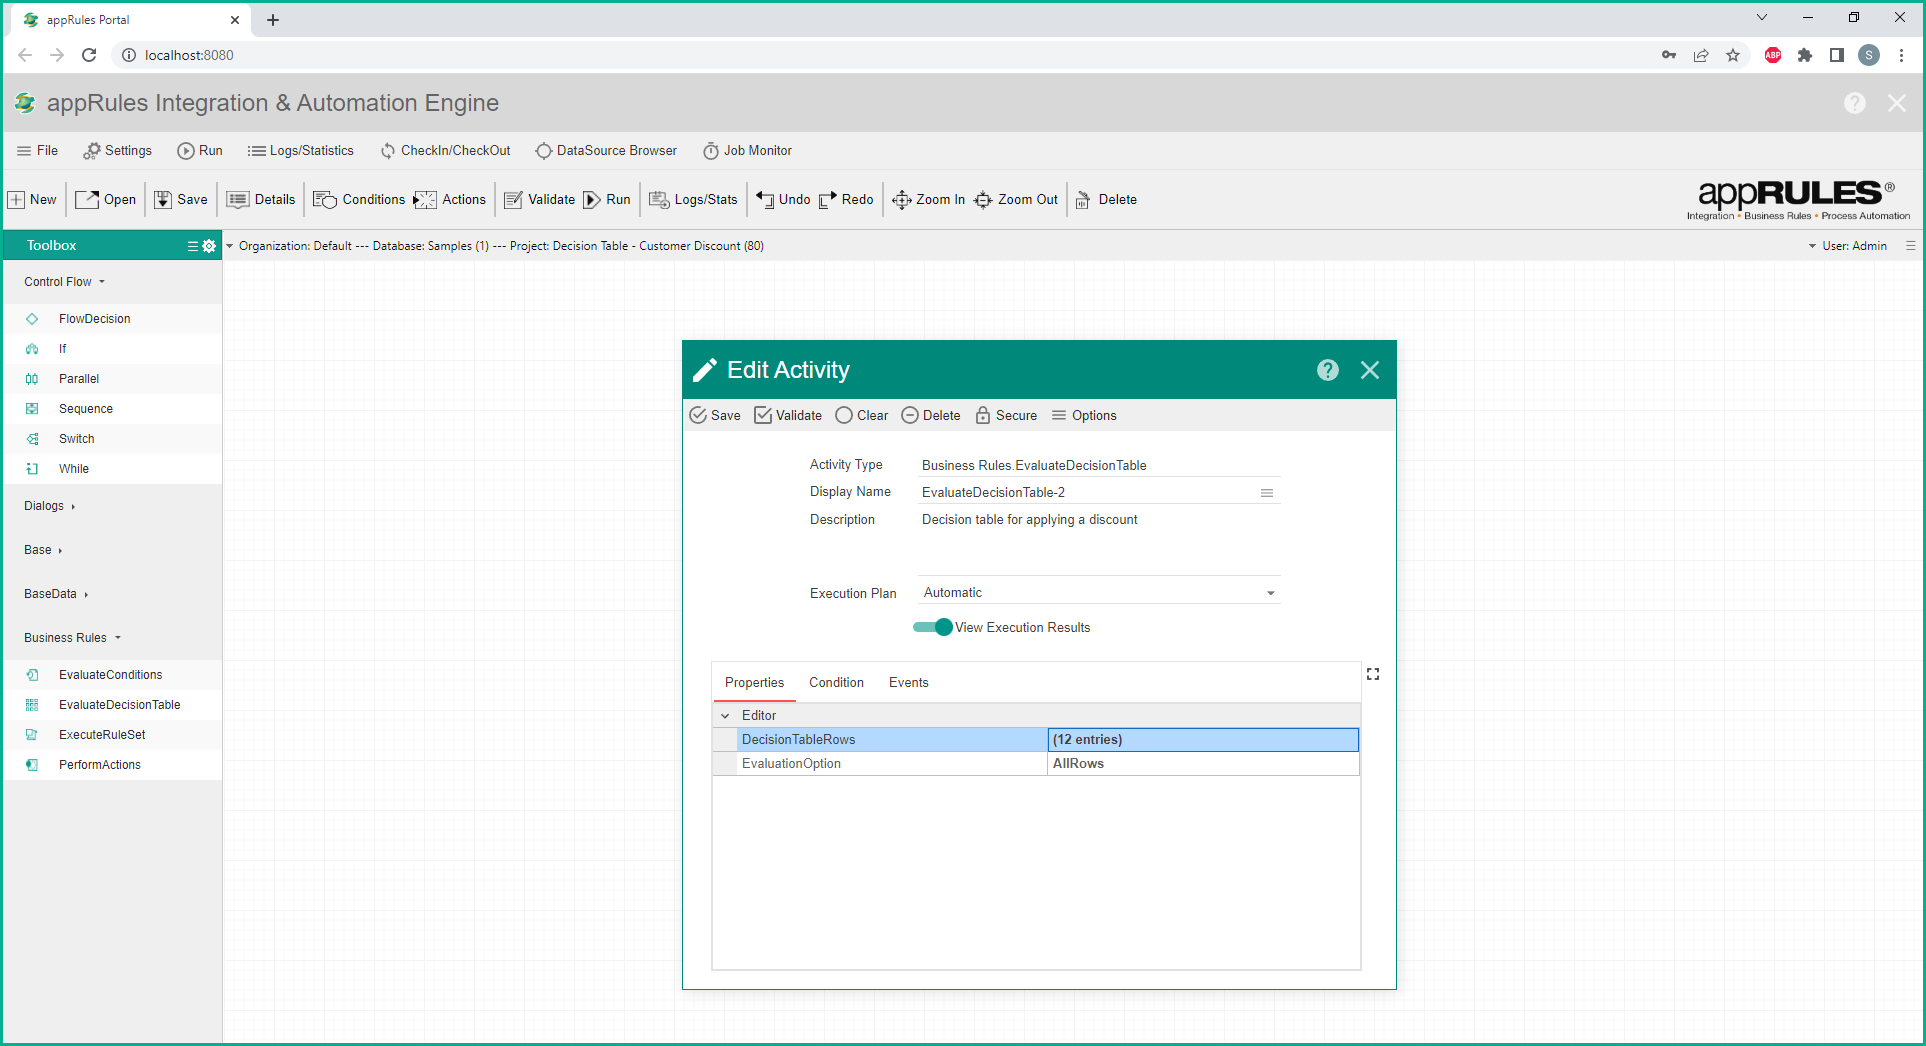The height and width of the screenshot is (1046, 1926).
Task: Open Toolbox gear settings icon
Action: [209, 246]
